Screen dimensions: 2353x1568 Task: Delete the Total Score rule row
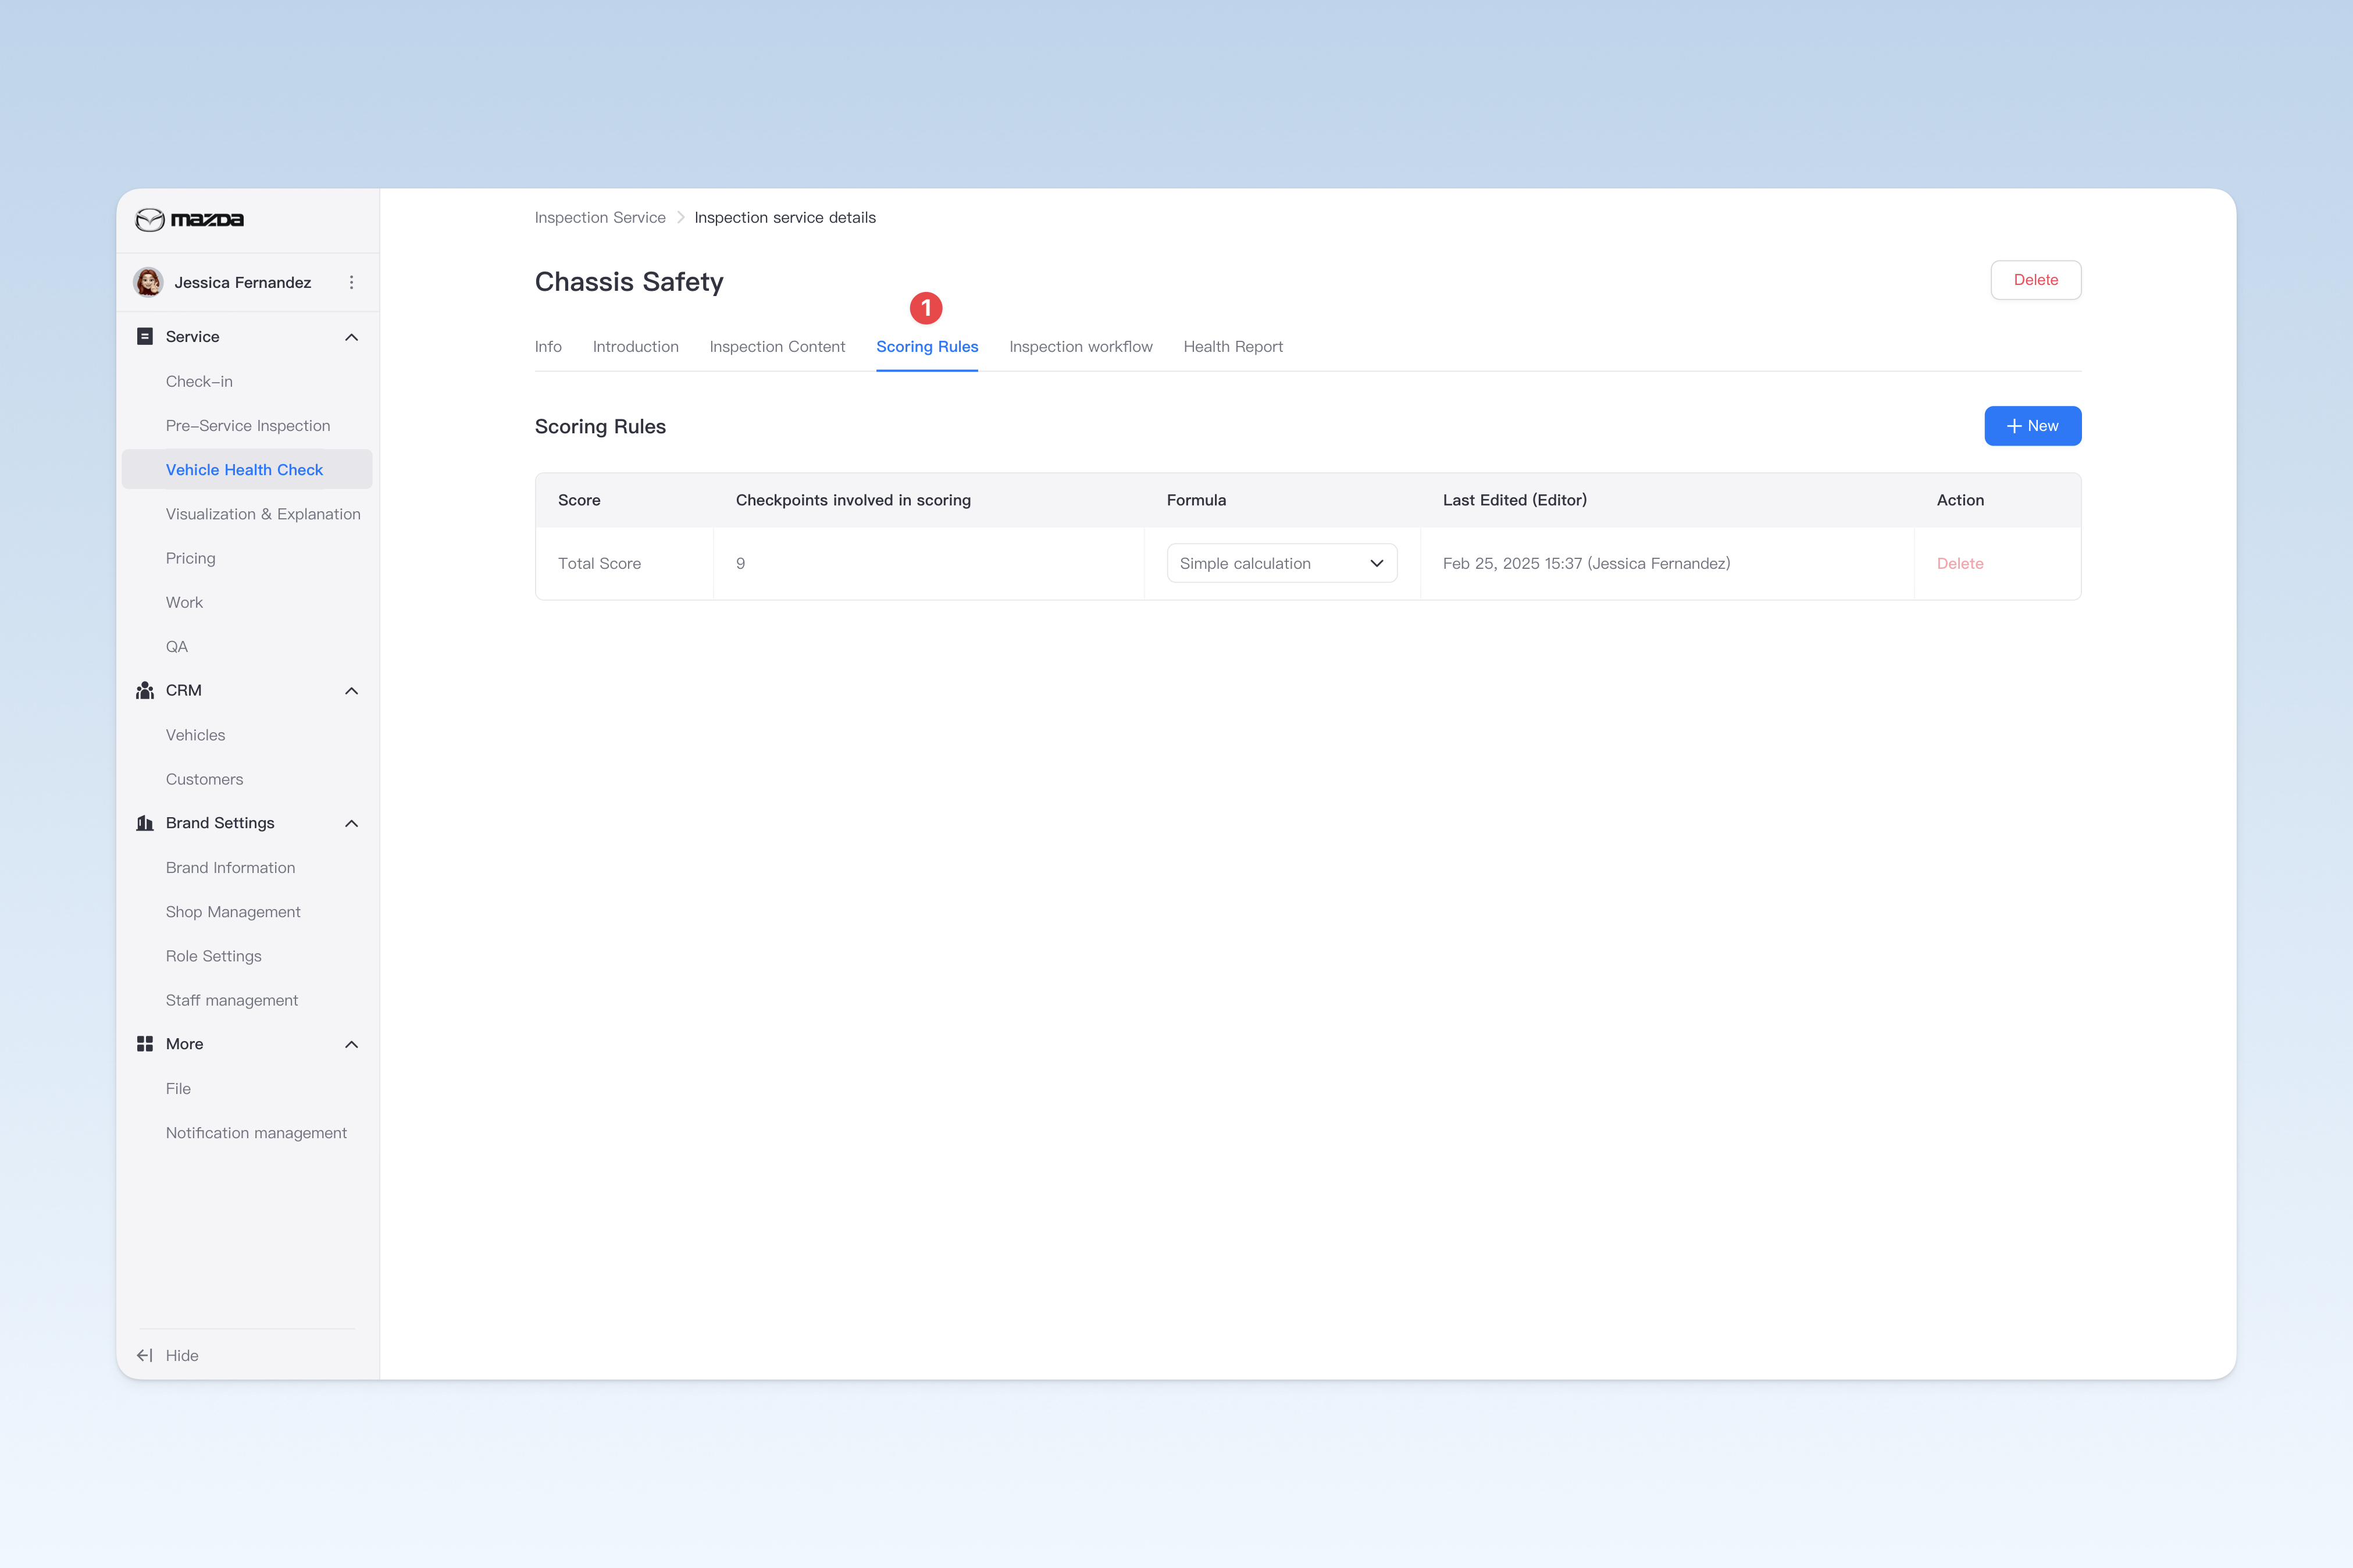(x=1960, y=563)
